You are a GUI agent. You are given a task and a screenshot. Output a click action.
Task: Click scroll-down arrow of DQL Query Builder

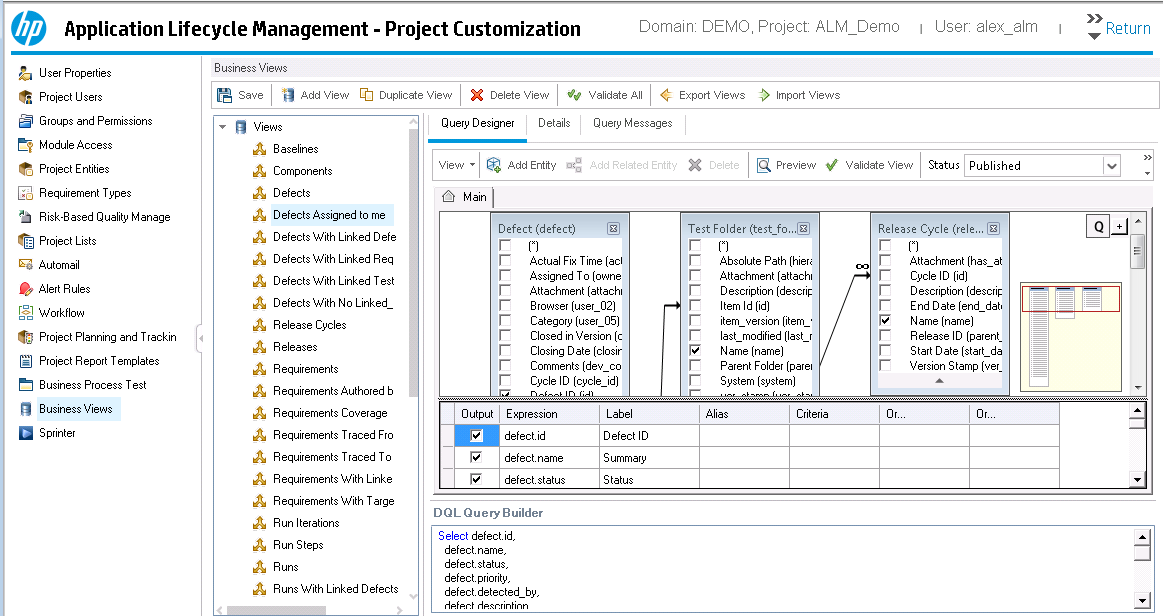tap(1142, 600)
